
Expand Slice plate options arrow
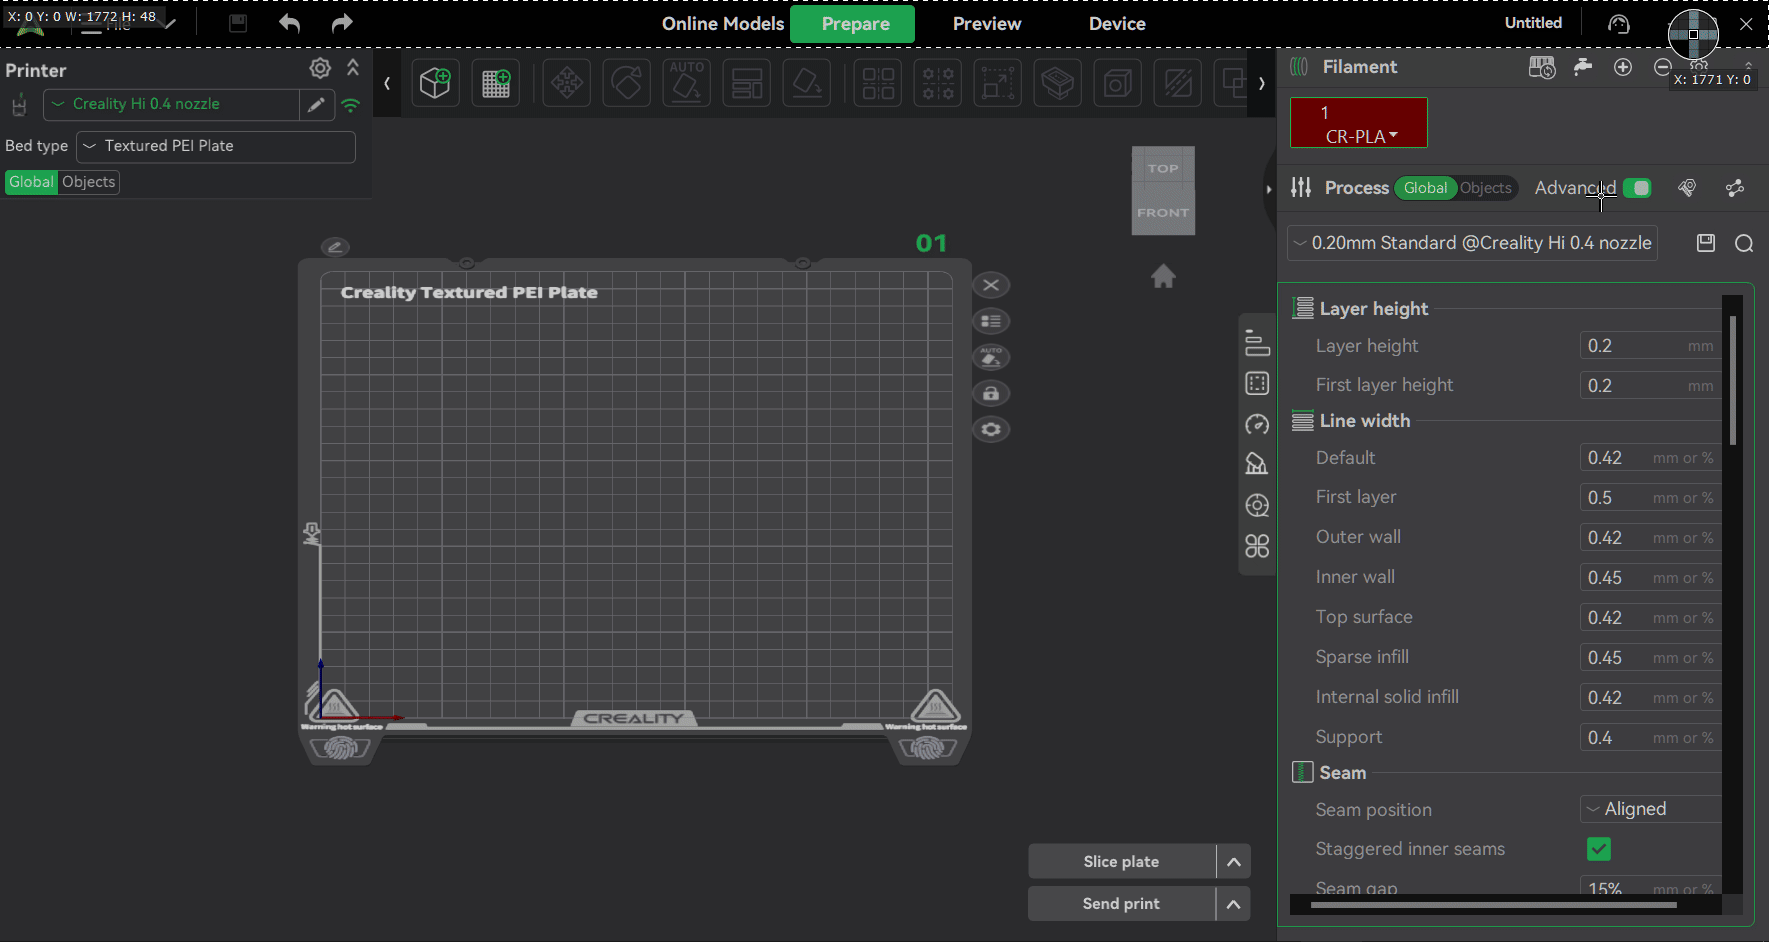coord(1234,862)
